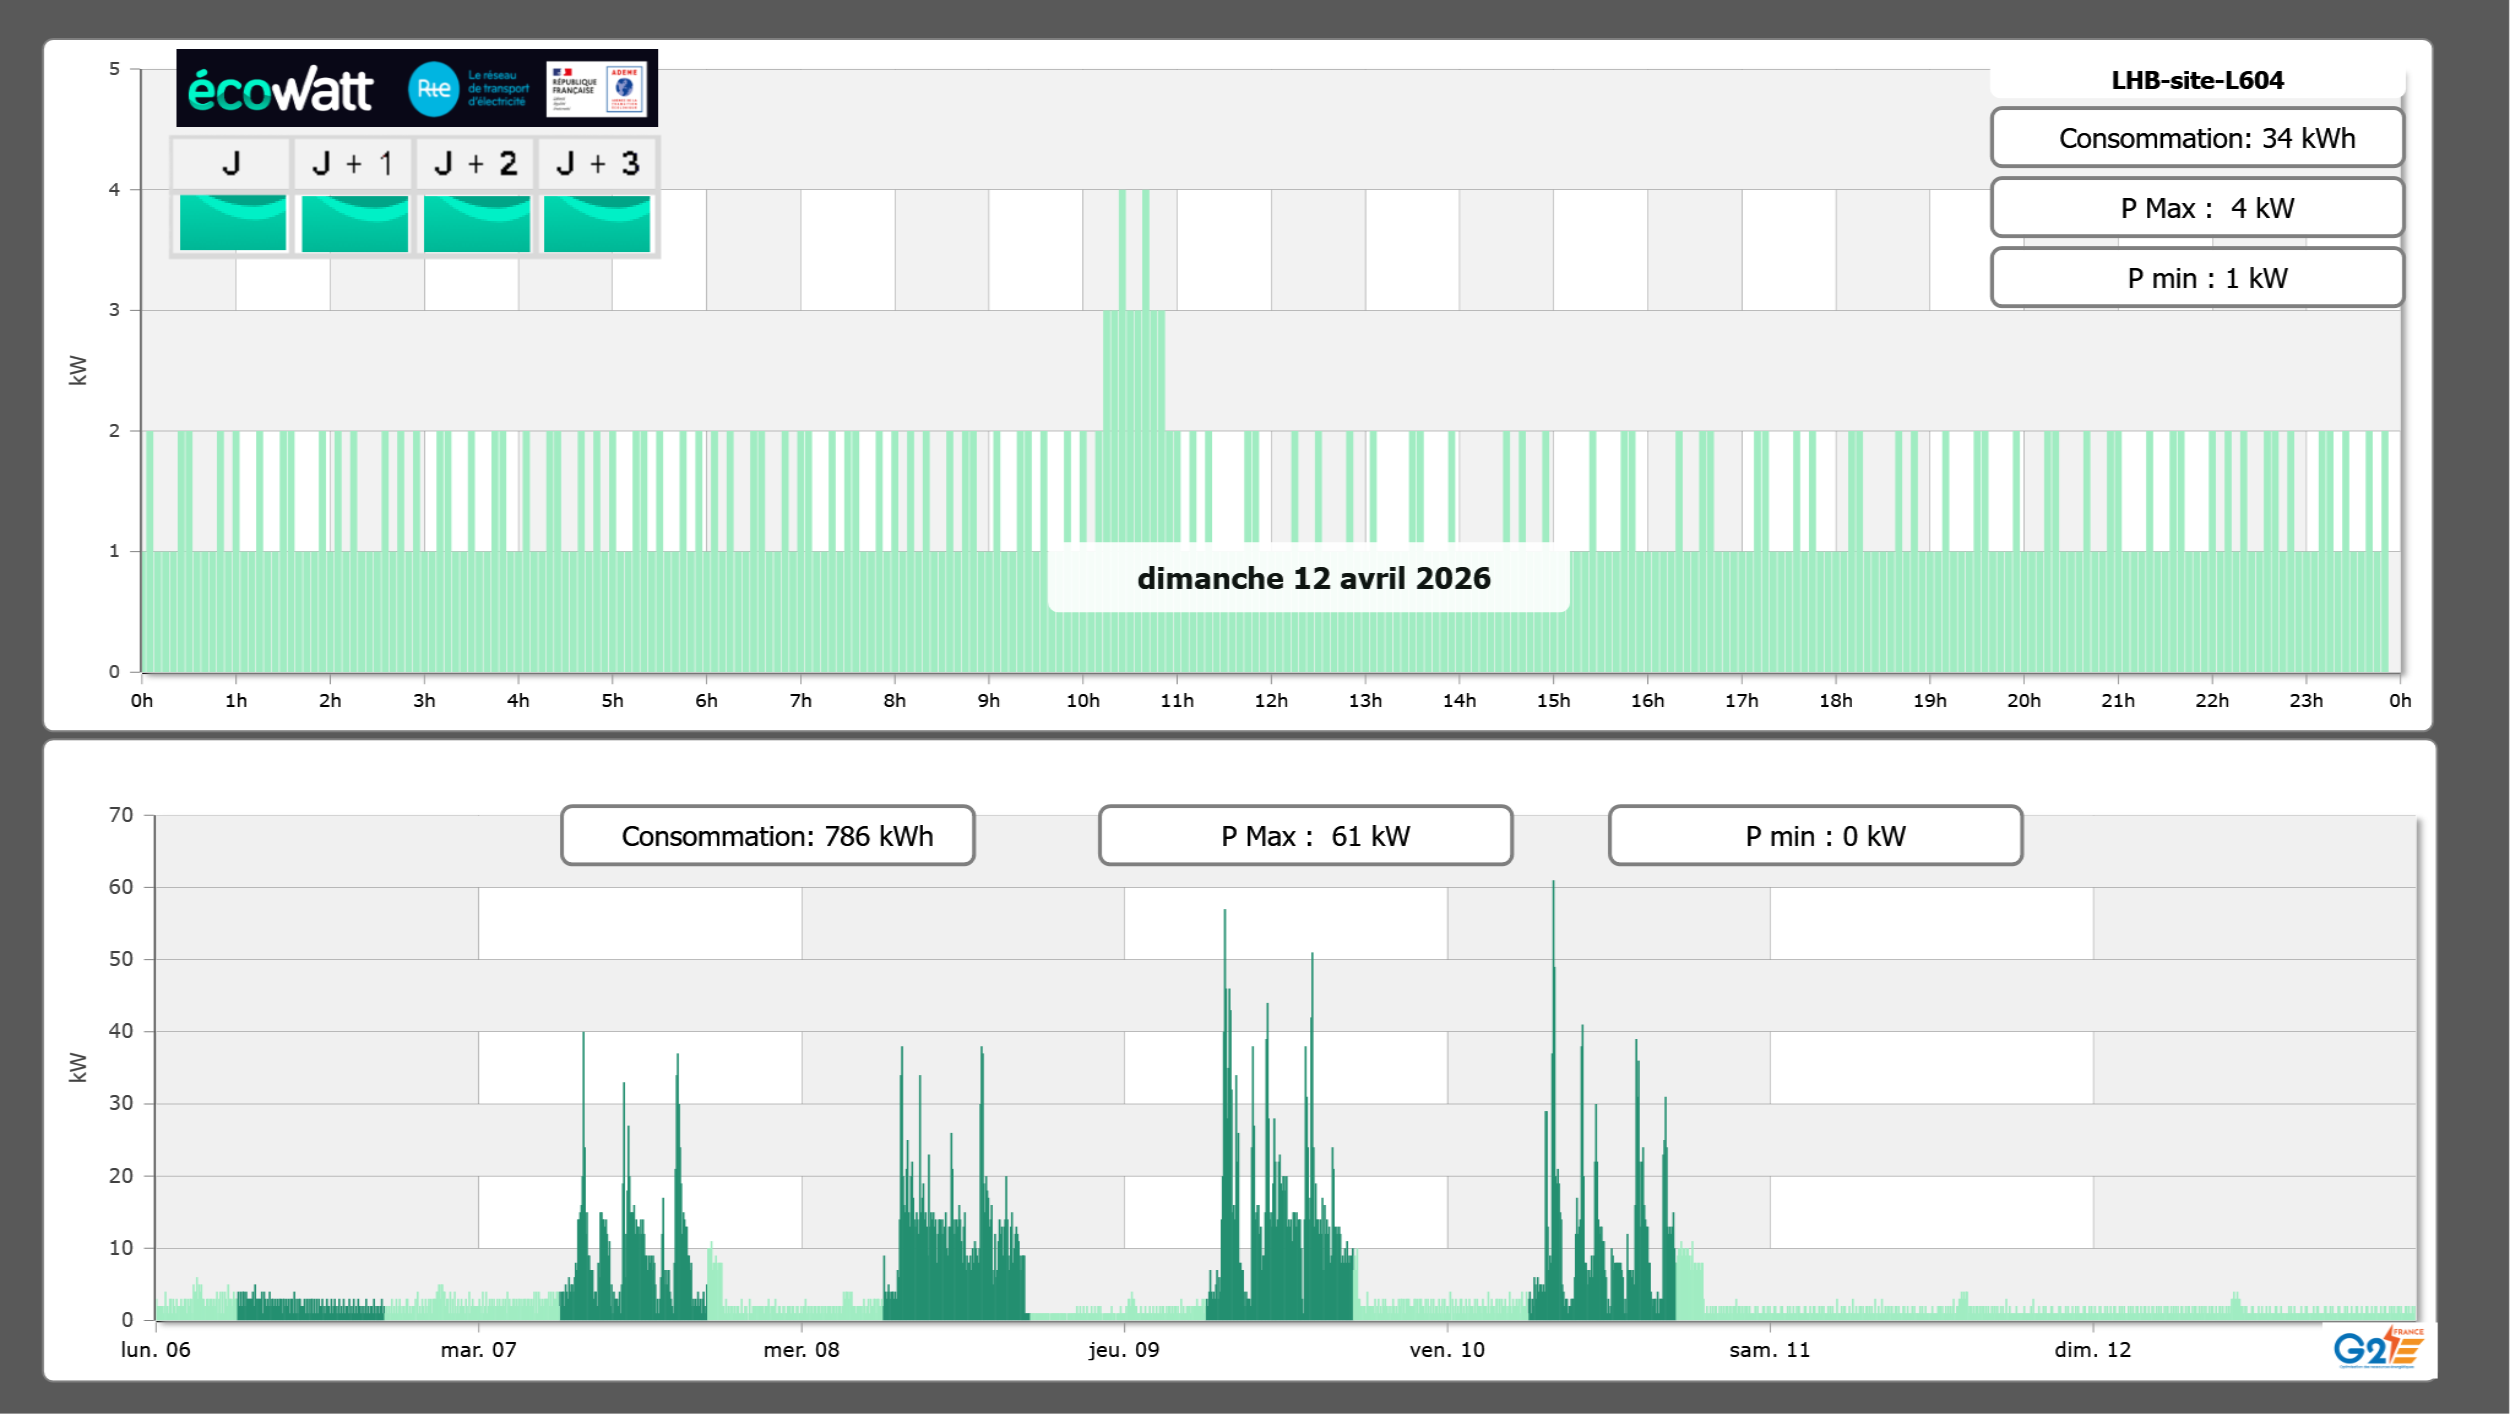Click the J + 2 signal icon
Screen dimensions: 2511x1415
coord(476,223)
